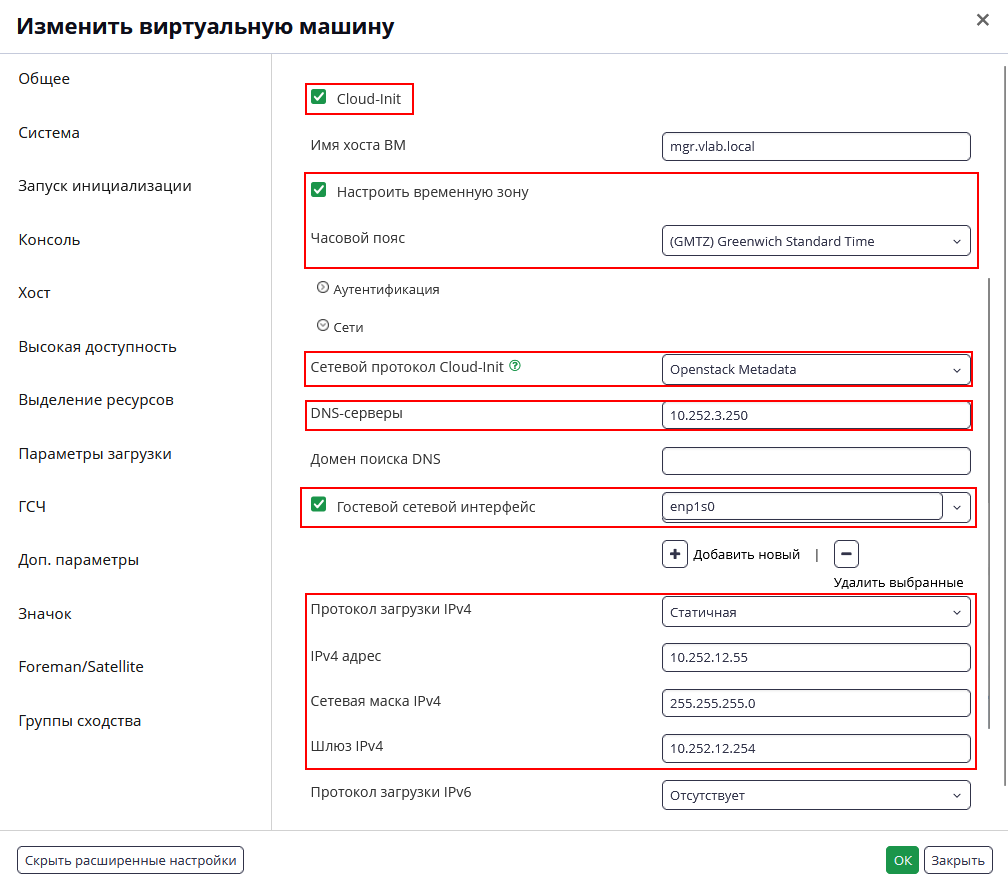The image size is (1008, 890).
Task: Close the dialog with the X icon
Action: pos(982,20)
